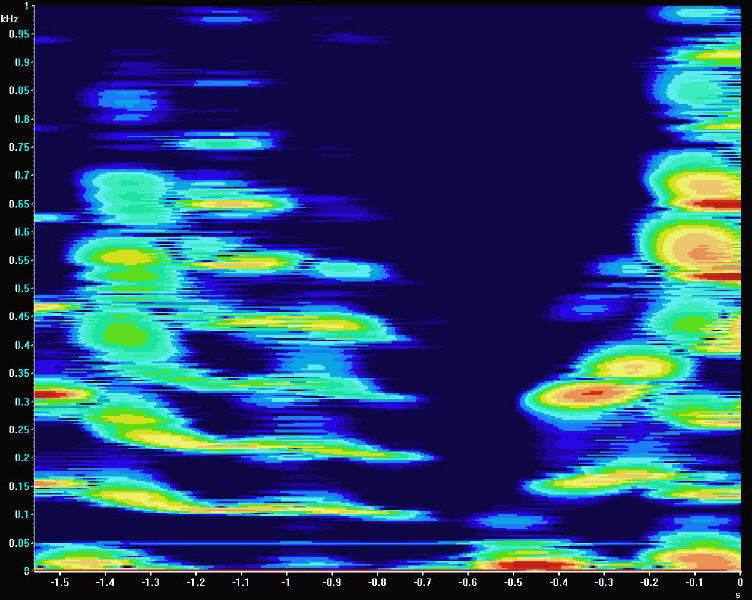This screenshot has height=600, width=752.
Task: Click the 0 label on time axis
Action: [738, 580]
